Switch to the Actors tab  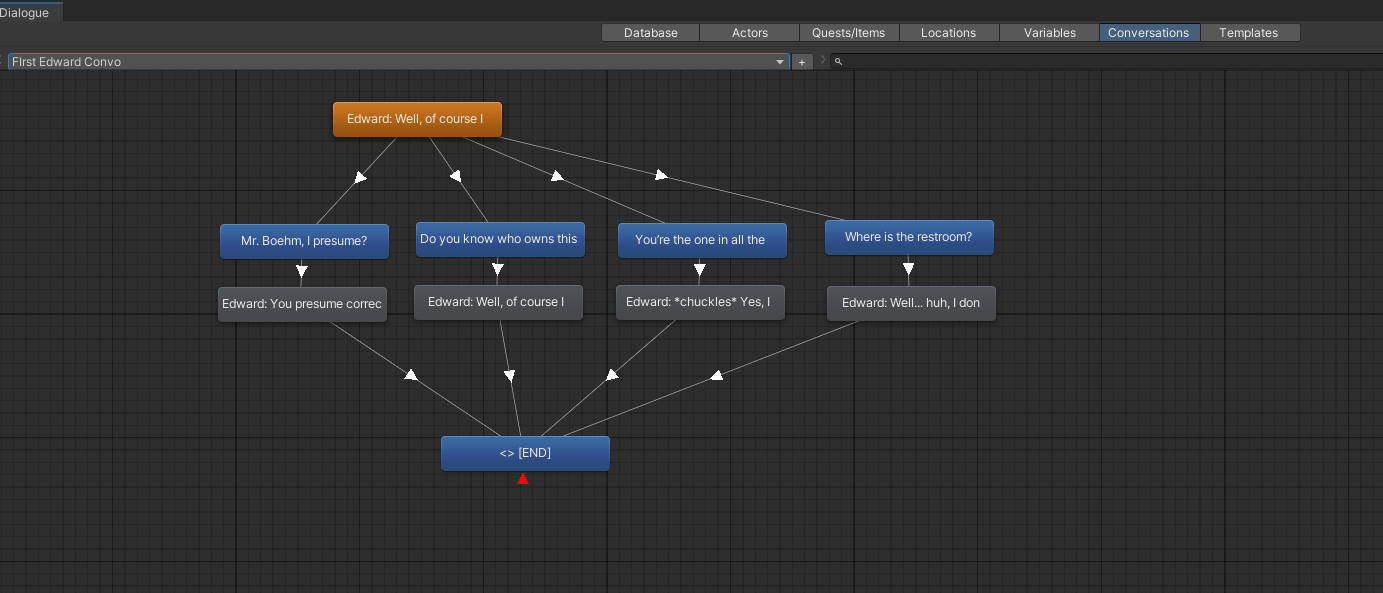(750, 33)
